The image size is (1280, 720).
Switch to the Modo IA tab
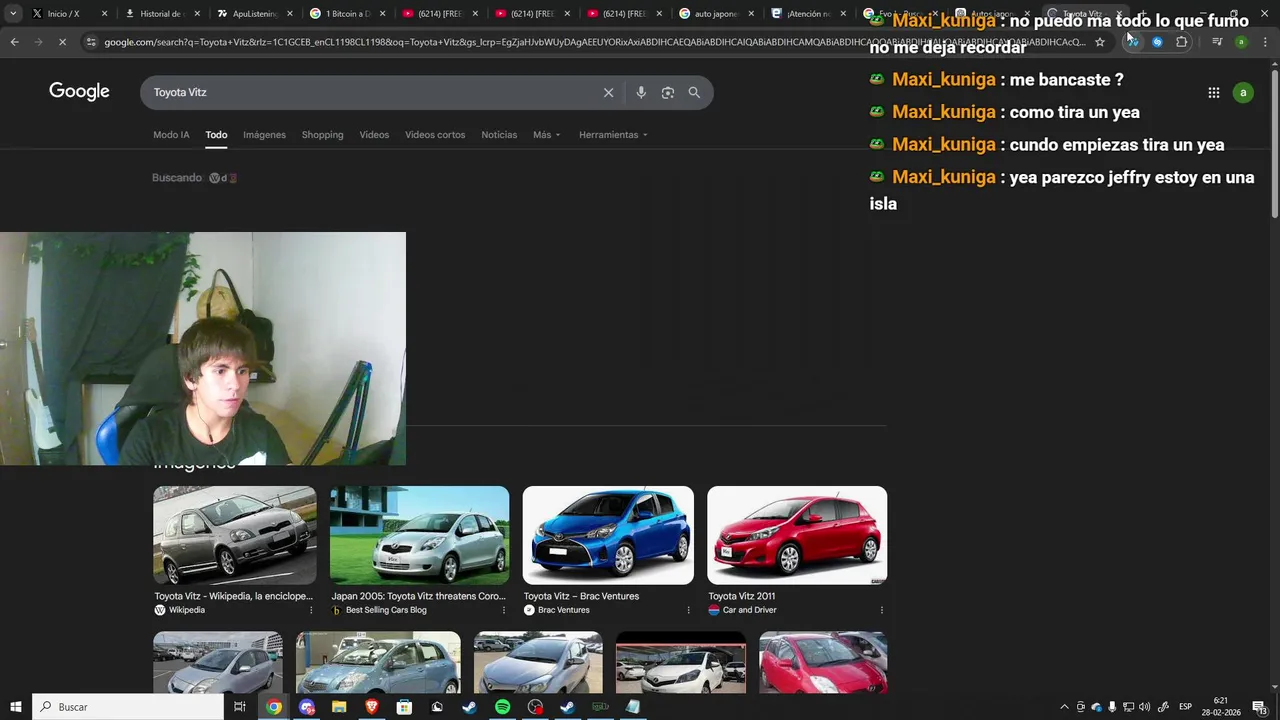(x=171, y=135)
